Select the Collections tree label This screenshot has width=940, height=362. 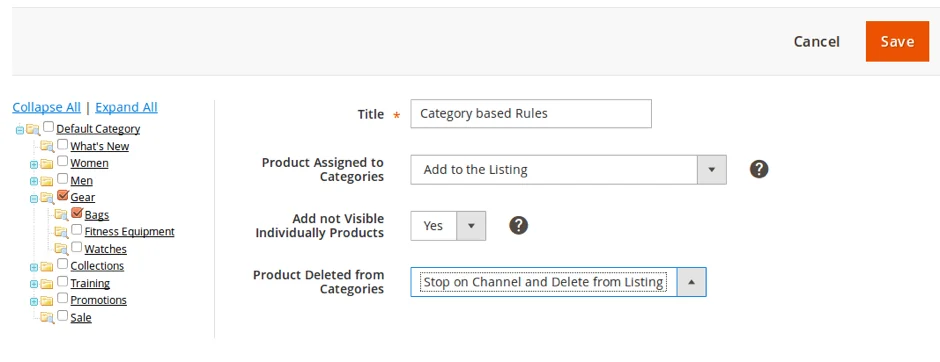pyautogui.click(x=97, y=266)
